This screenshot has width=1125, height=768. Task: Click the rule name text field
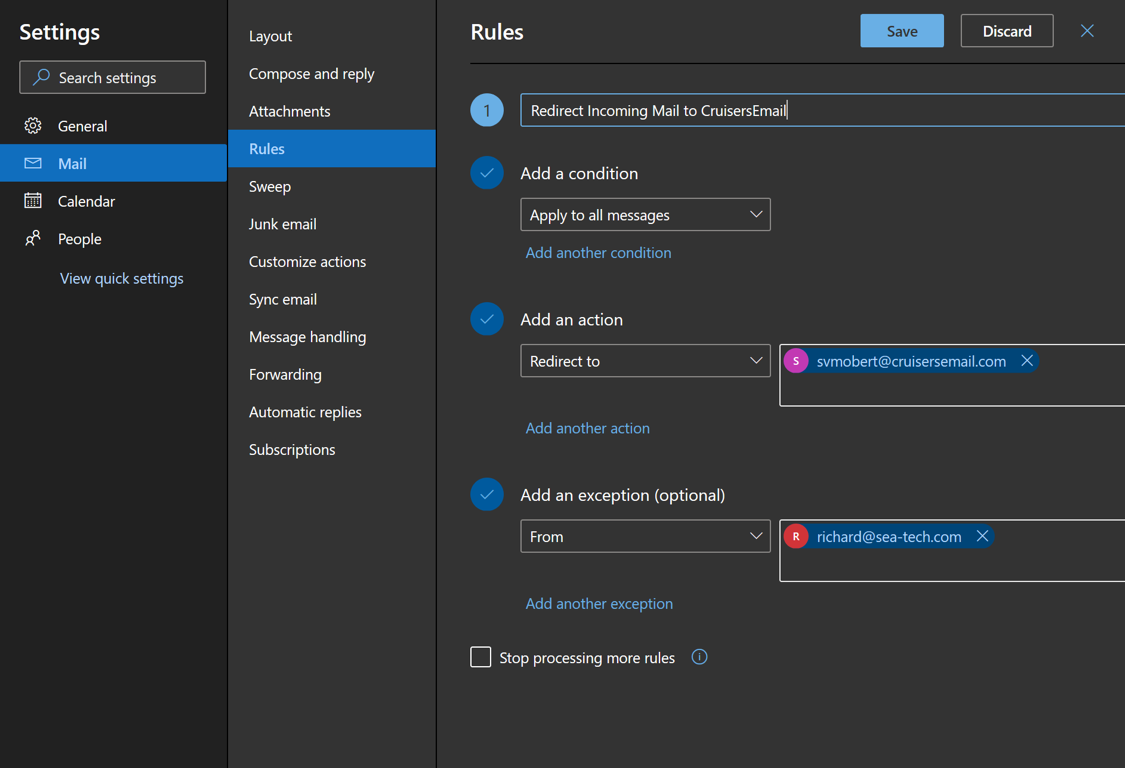820,110
